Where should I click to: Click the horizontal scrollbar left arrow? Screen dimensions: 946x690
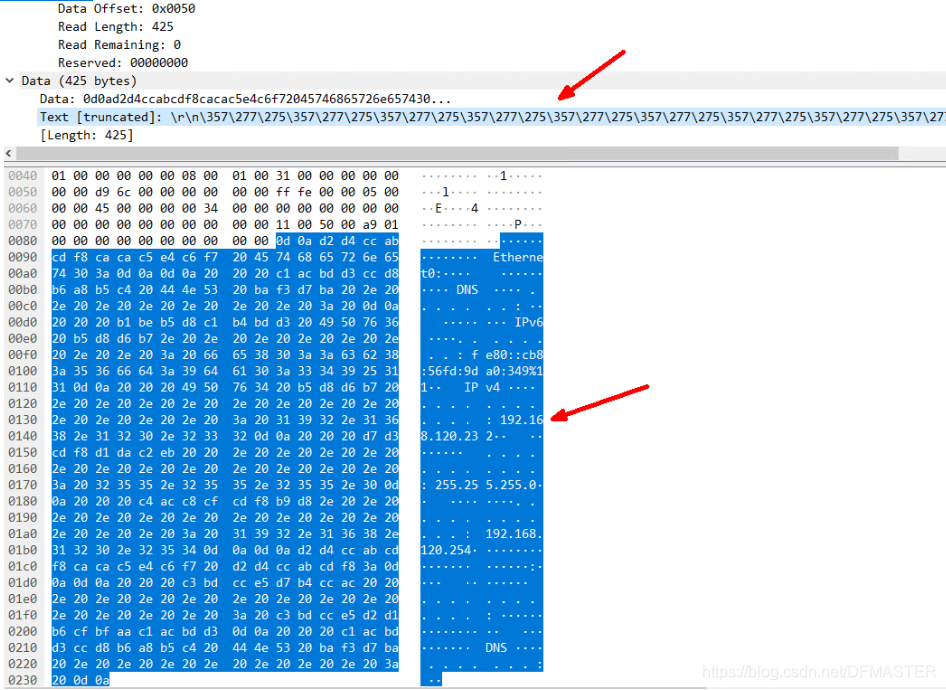pos(8,153)
